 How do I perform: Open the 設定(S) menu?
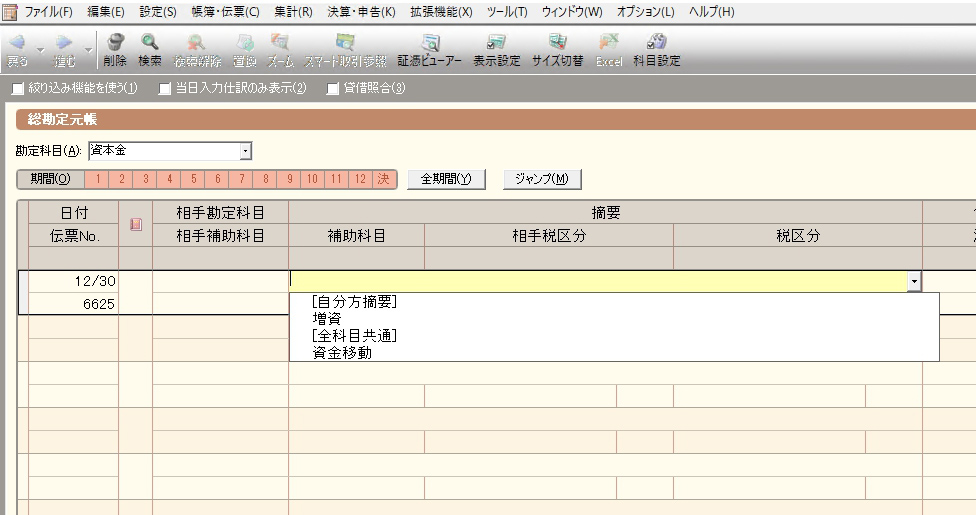coord(157,12)
